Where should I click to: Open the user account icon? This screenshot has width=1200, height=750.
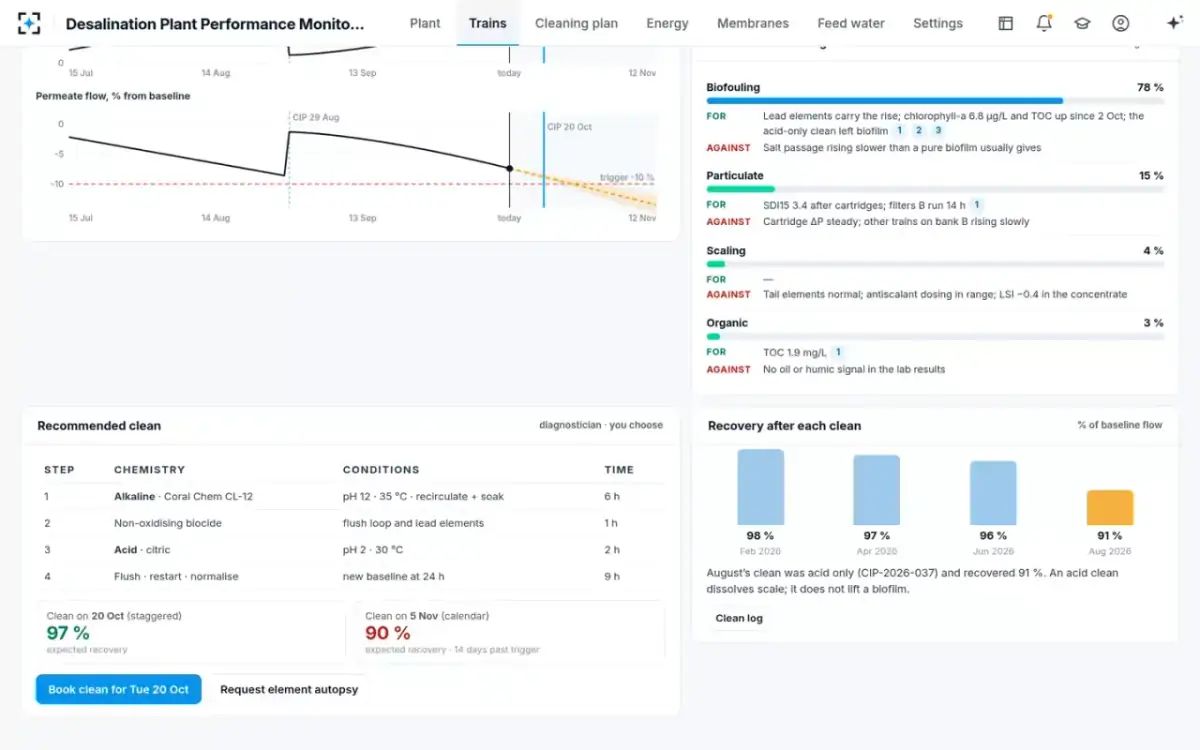(1121, 23)
